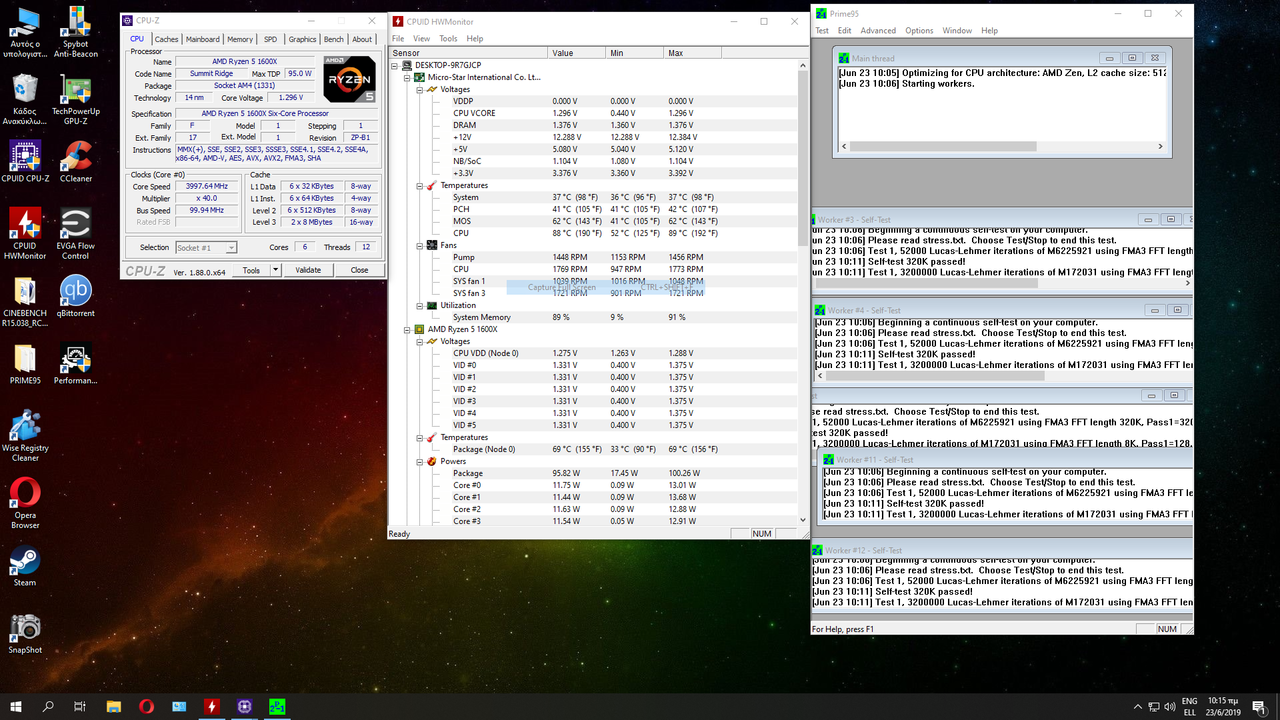Open Test menu in Prime95
Screen dimensions: 1280x720
tap(822, 31)
